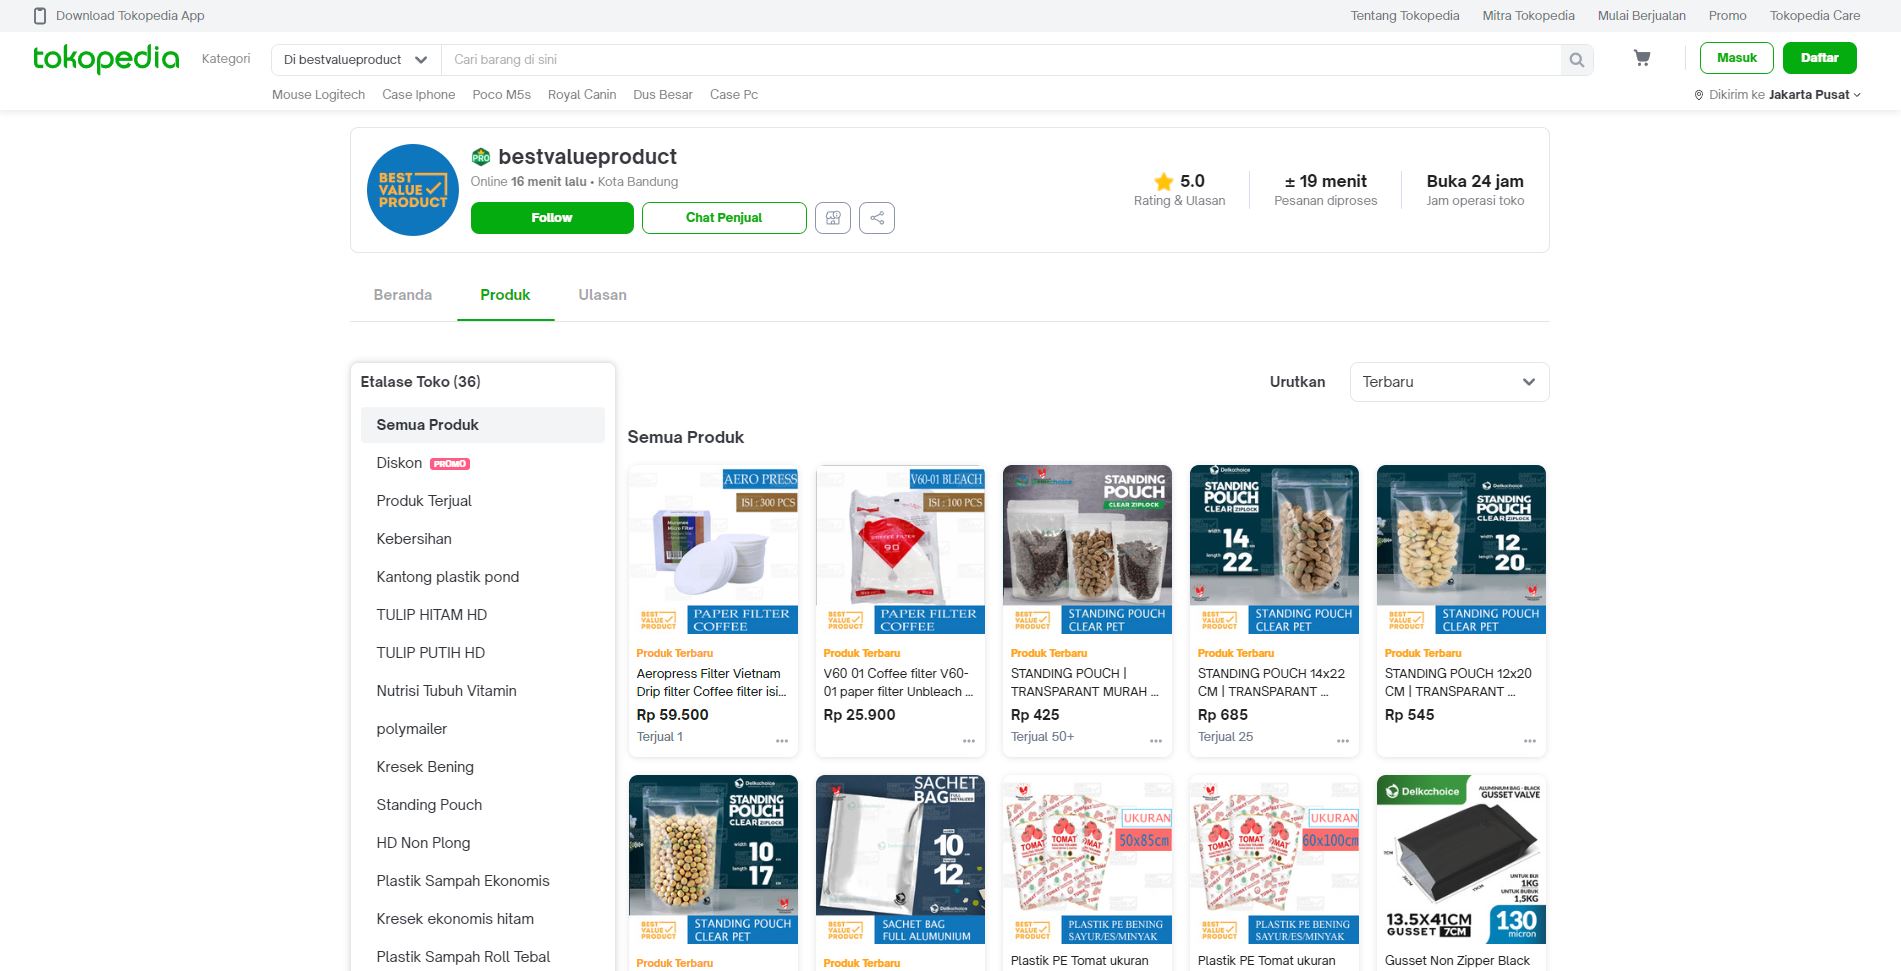Click the Case Iphone search suggestion
The width and height of the screenshot is (1901, 971).
pos(418,95)
